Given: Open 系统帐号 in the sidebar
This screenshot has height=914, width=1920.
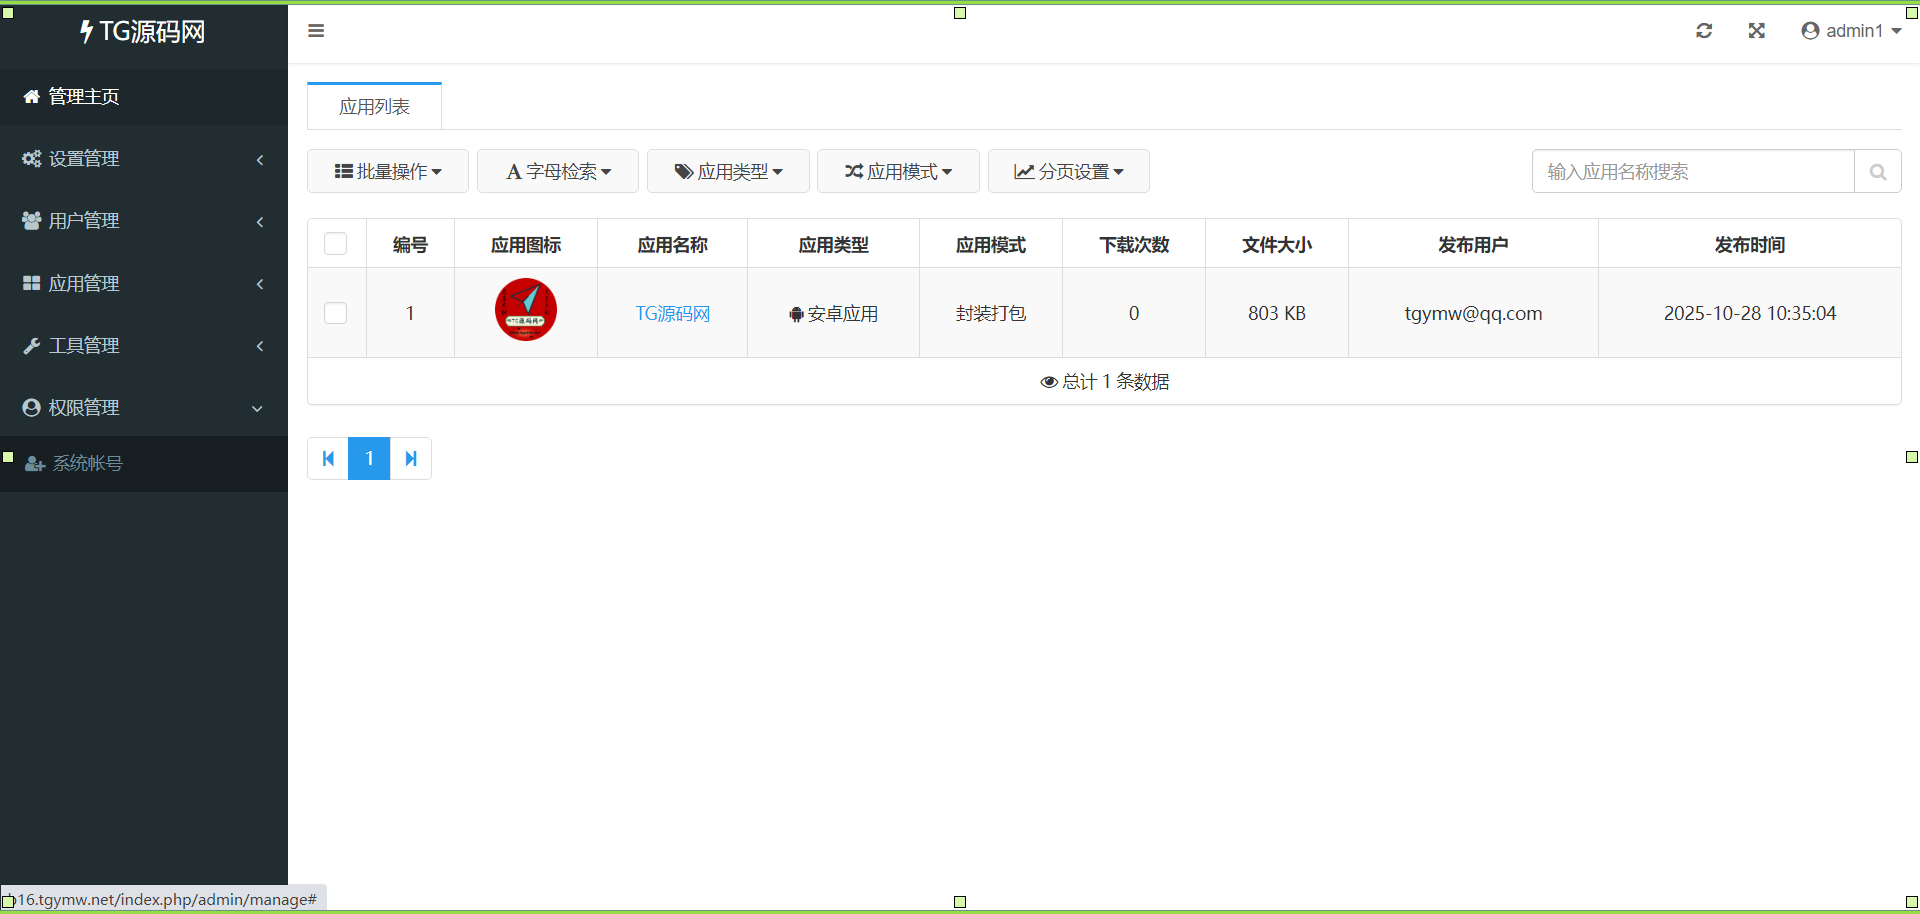Looking at the screenshot, I should click(x=87, y=464).
